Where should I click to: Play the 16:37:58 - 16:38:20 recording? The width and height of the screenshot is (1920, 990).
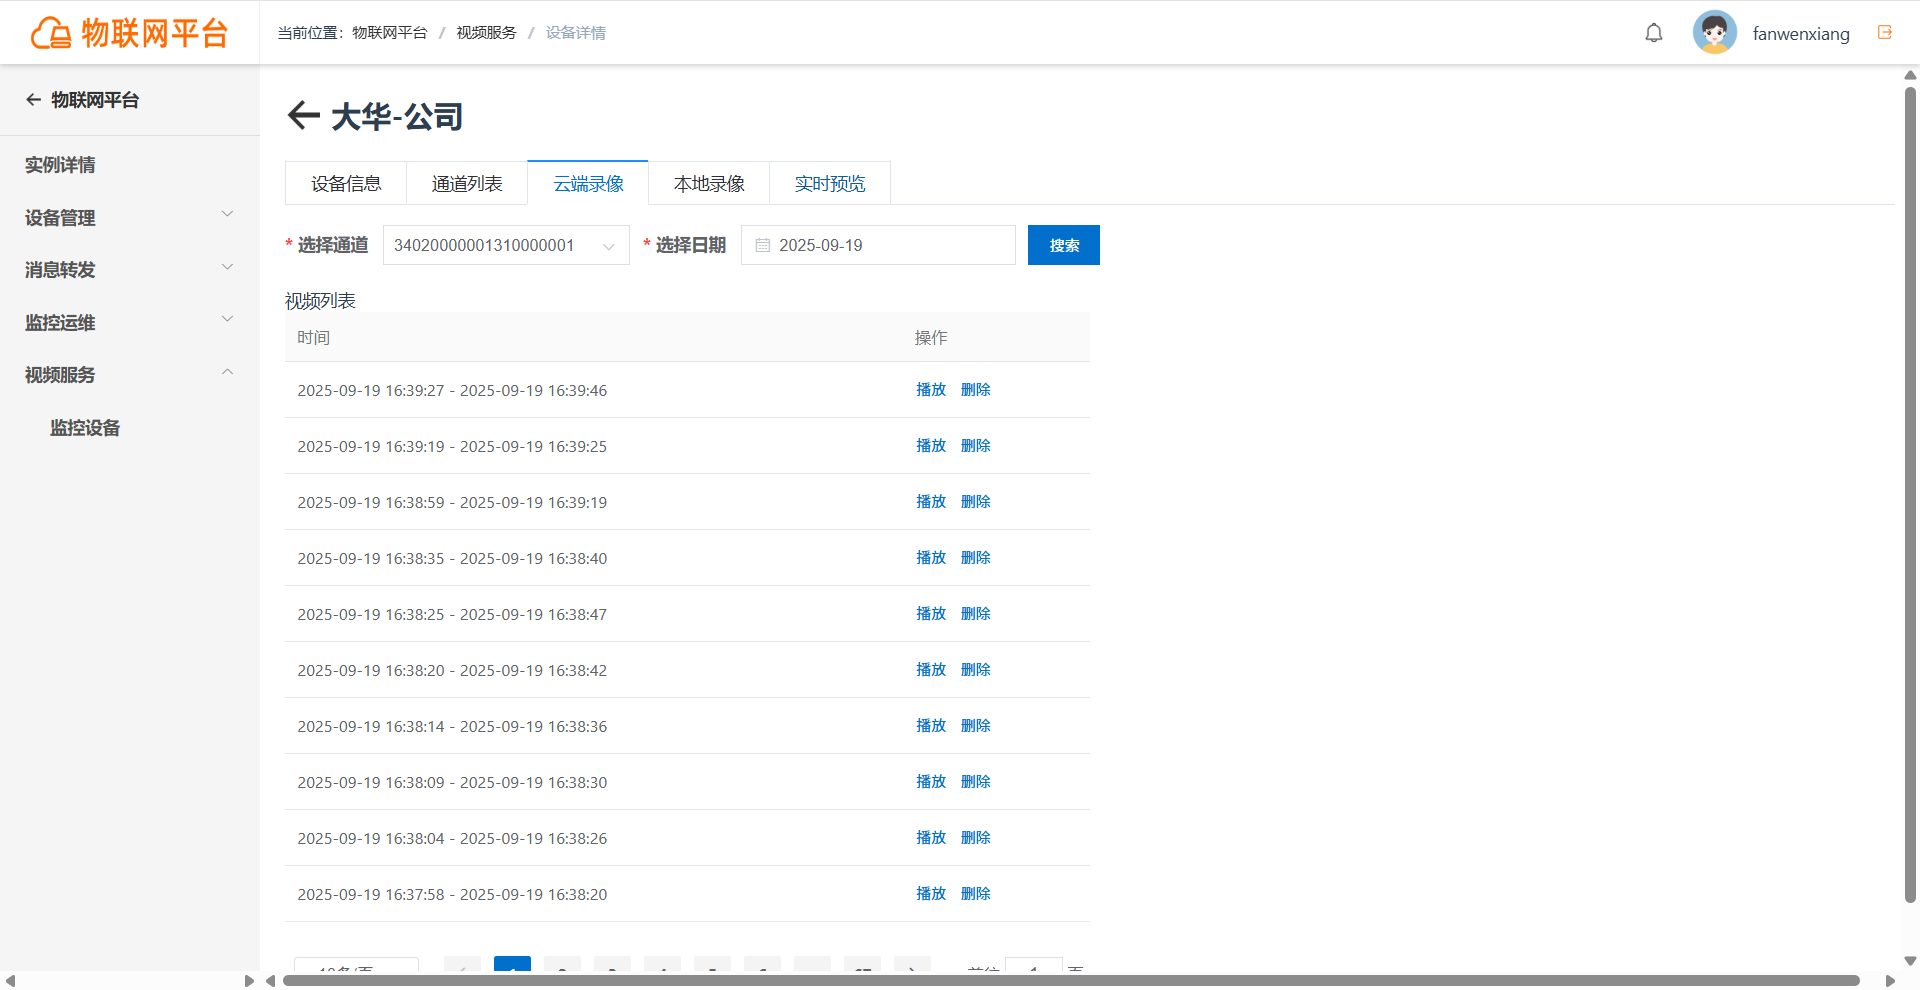(931, 894)
